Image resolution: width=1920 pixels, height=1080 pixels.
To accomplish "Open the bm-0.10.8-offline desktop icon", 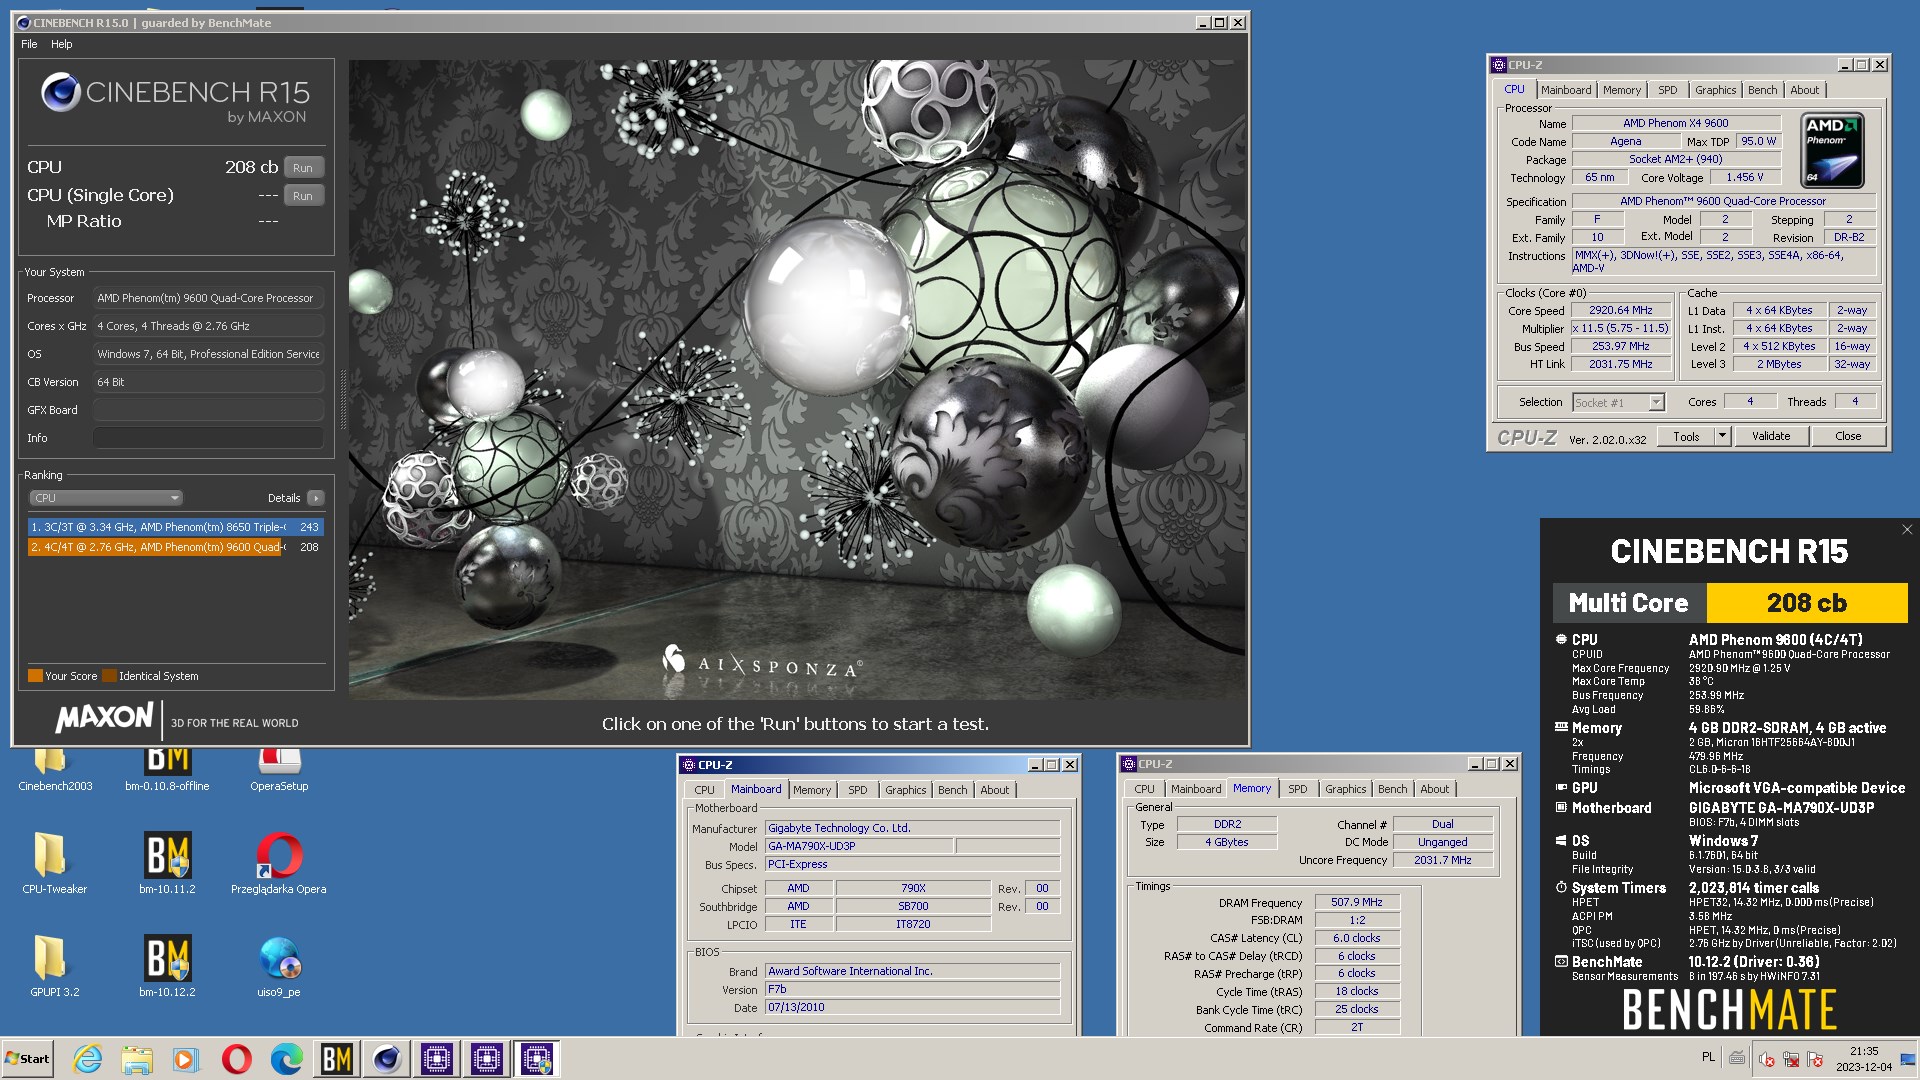I will click(x=167, y=768).
